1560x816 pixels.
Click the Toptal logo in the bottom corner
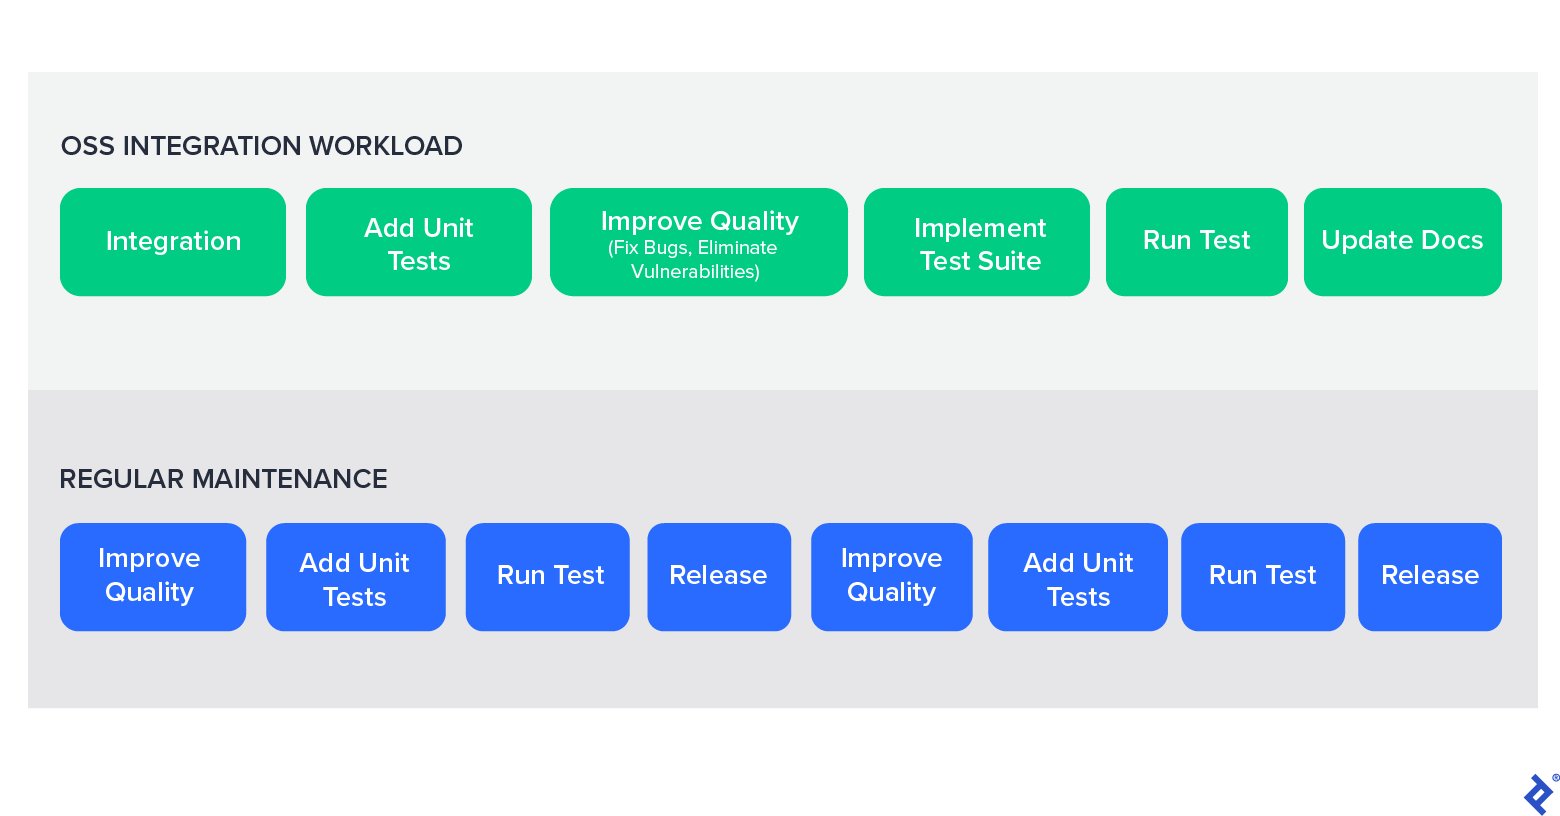point(1537,794)
